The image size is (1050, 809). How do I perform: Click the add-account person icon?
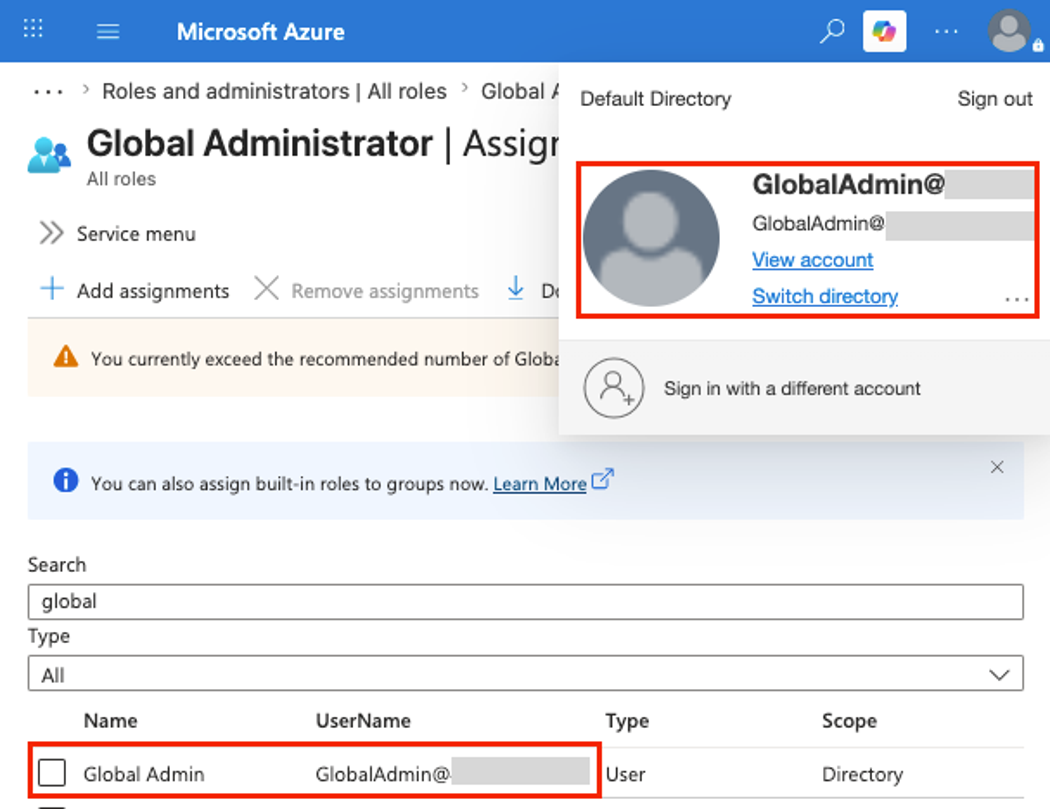click(614, 388)
